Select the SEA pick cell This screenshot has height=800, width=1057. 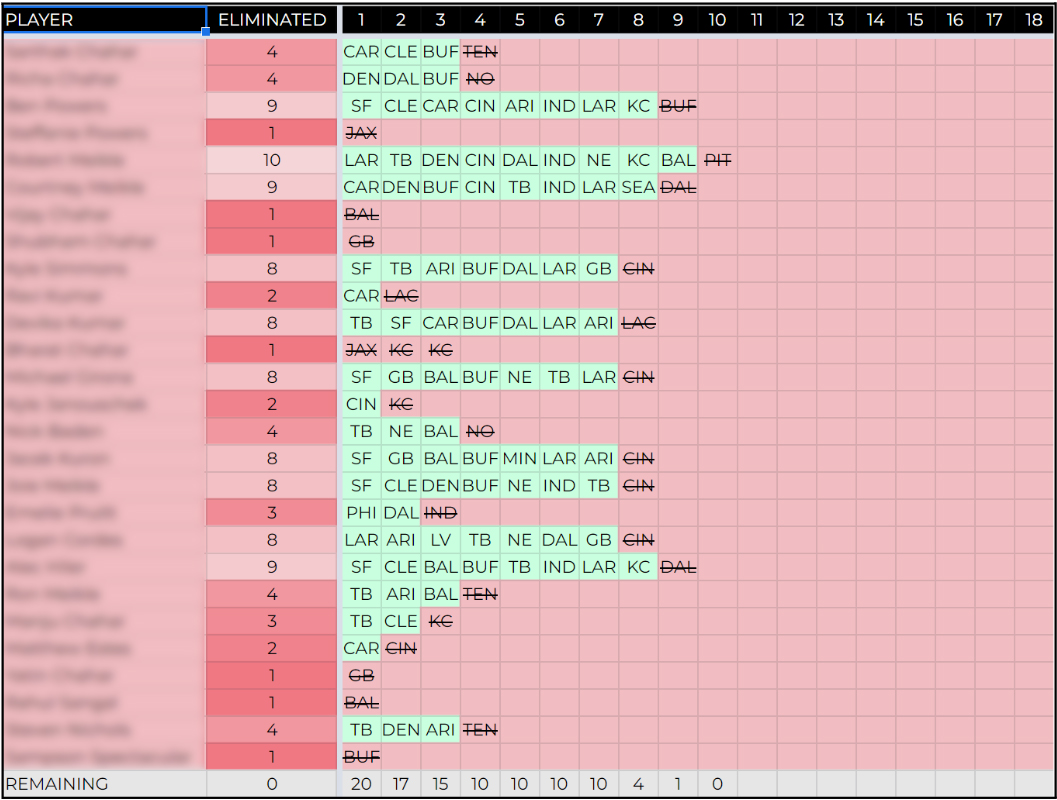click(638, 187)
